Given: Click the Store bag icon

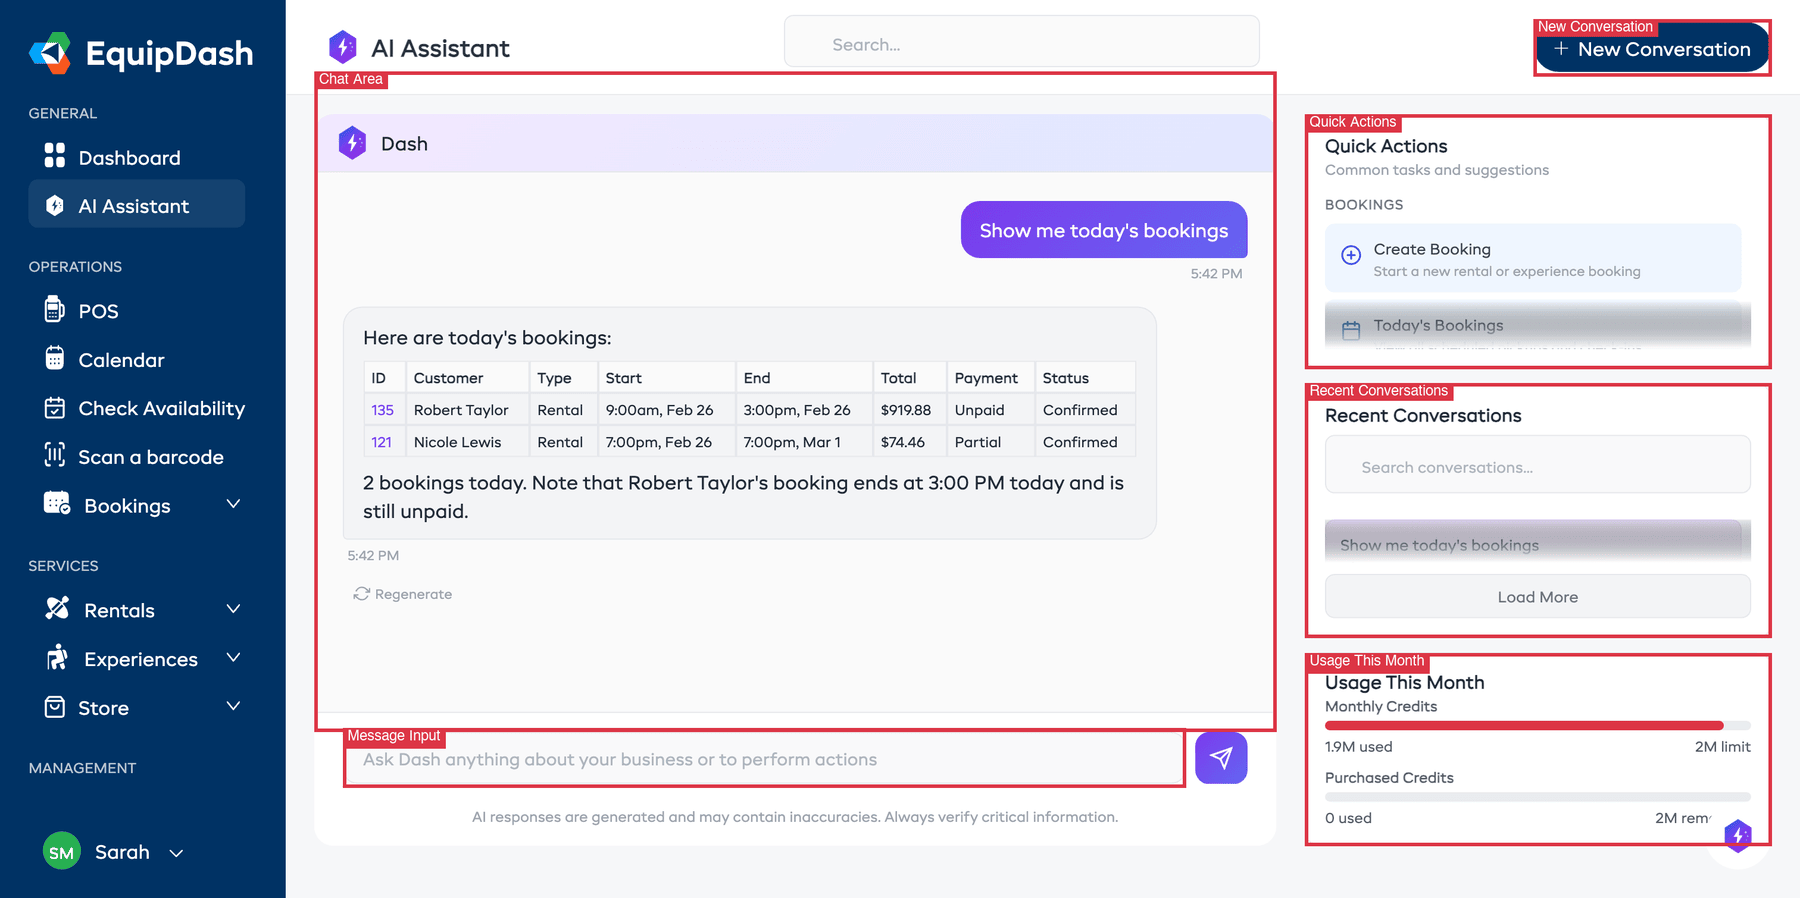Looking at the screenshot, I should click(x=55, y=707).
